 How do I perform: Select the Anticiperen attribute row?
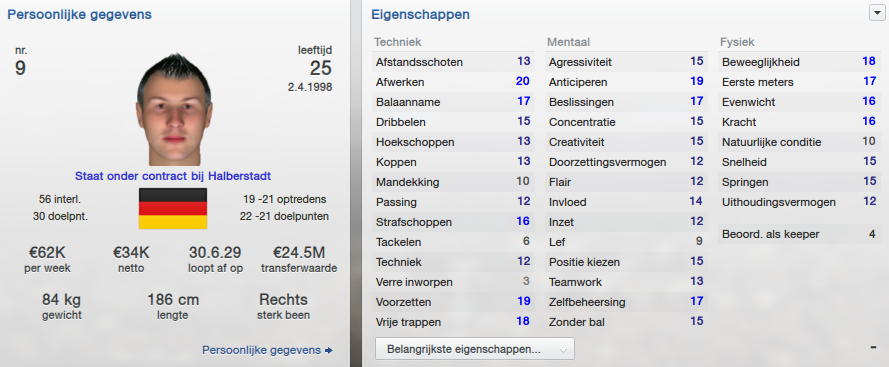tap(626, 82)
